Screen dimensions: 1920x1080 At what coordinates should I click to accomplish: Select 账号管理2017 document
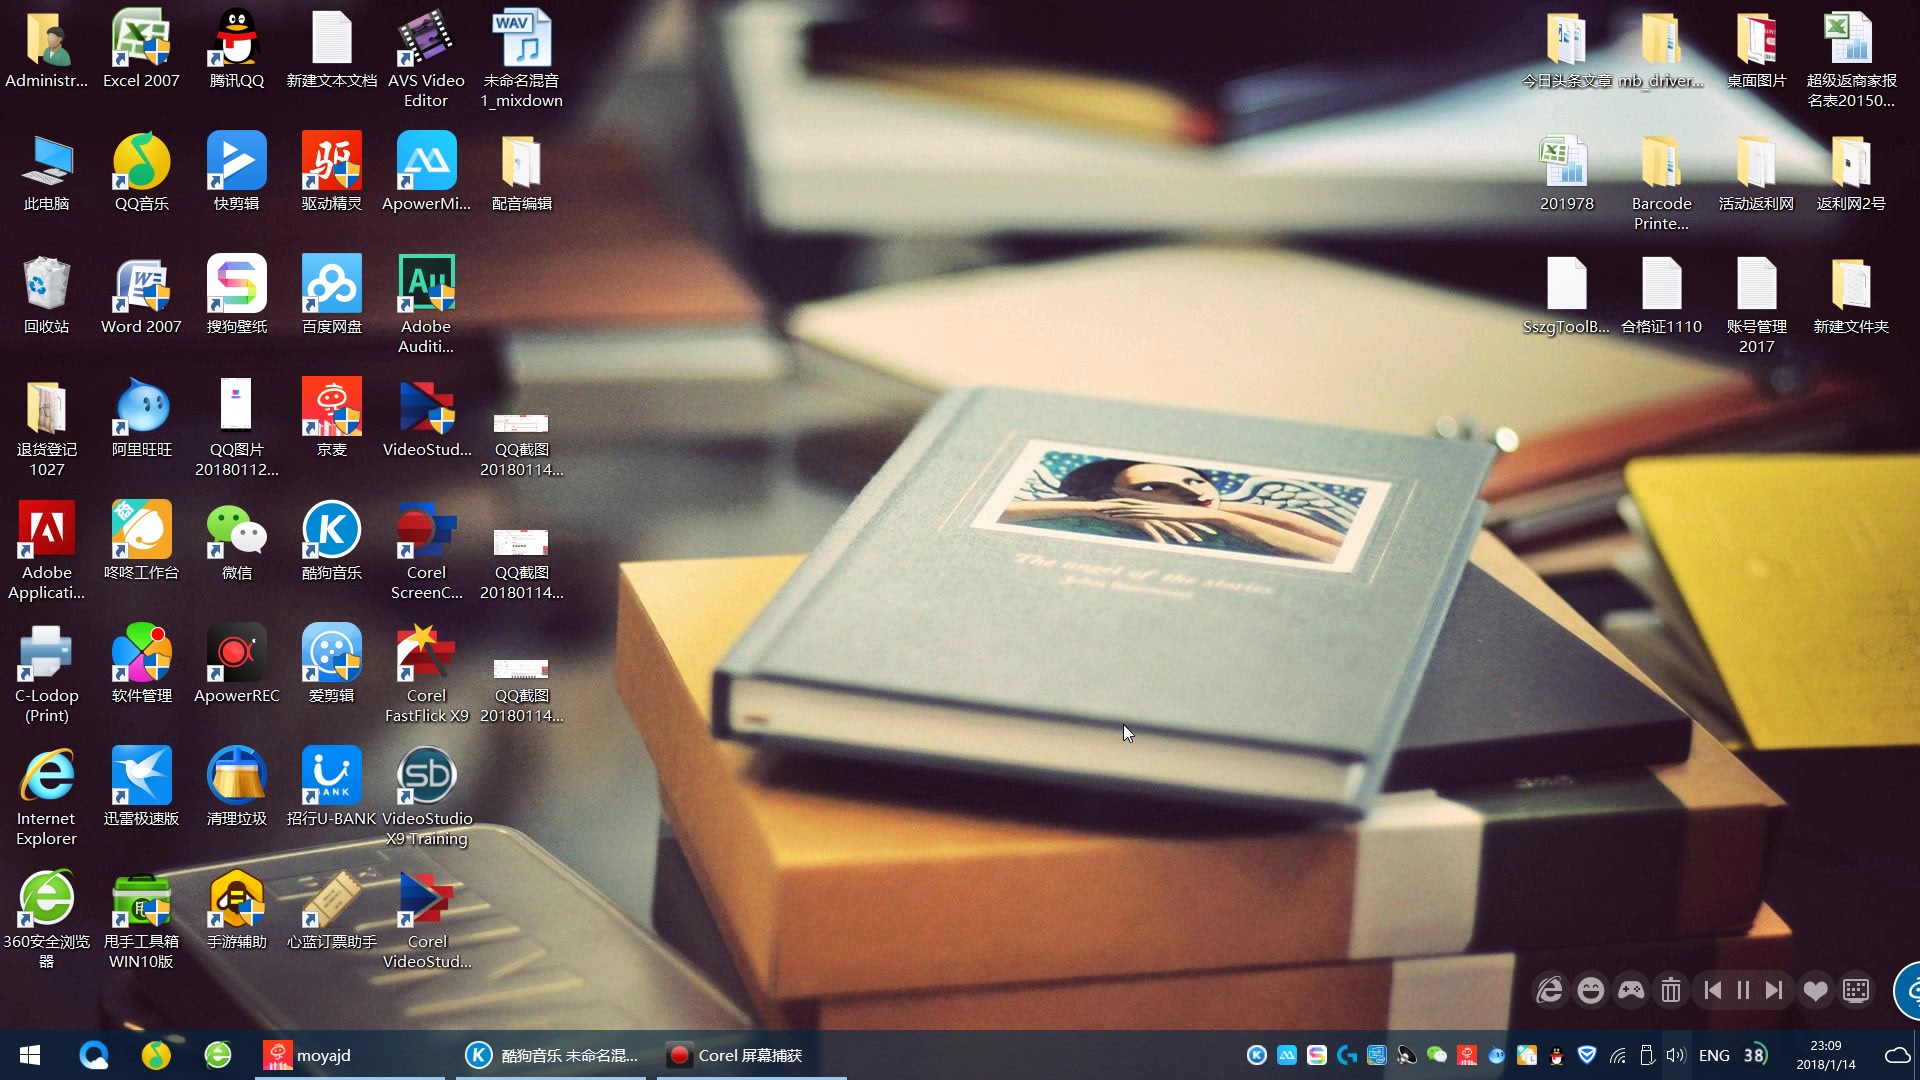tap(1756, 306)
